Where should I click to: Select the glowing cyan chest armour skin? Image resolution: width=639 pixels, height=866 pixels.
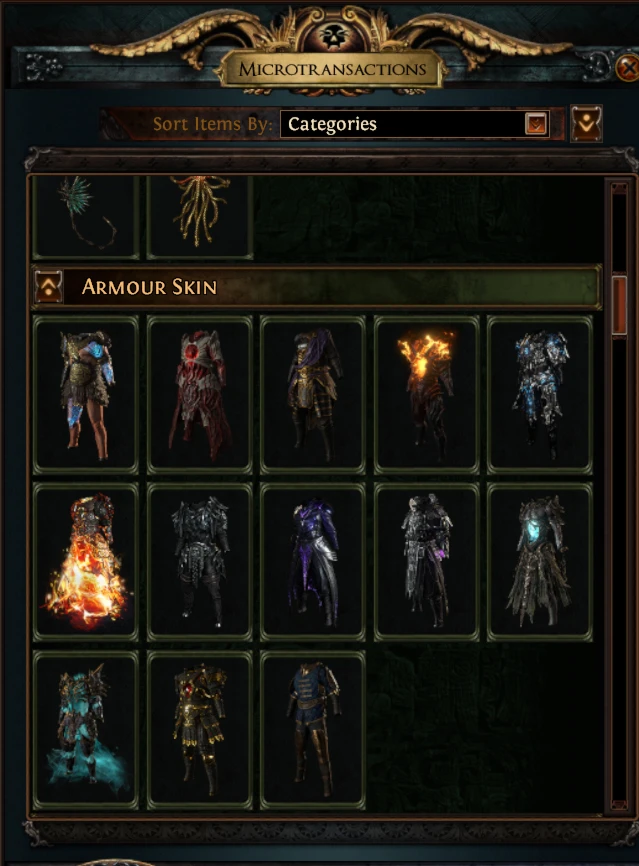tap(540, 562)
